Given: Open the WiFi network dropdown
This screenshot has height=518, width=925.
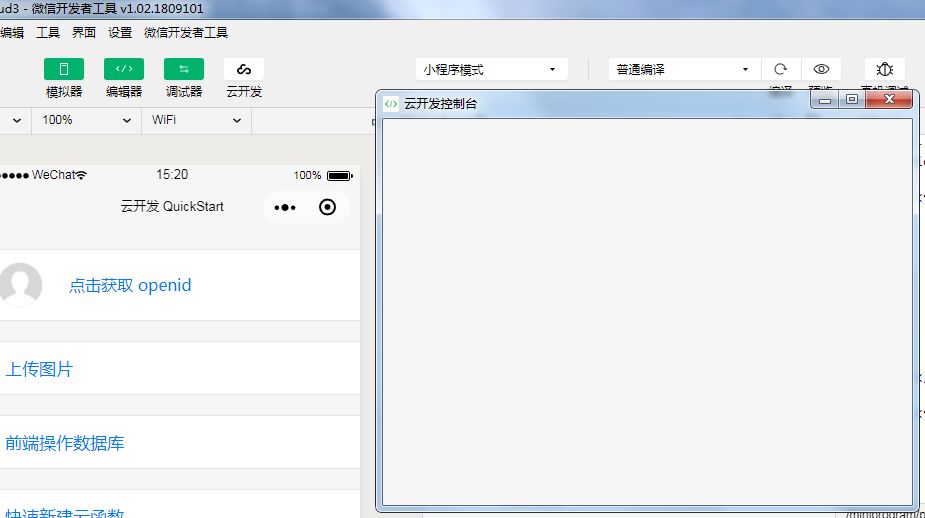Looking at the screenshot, I should (196, 120).
